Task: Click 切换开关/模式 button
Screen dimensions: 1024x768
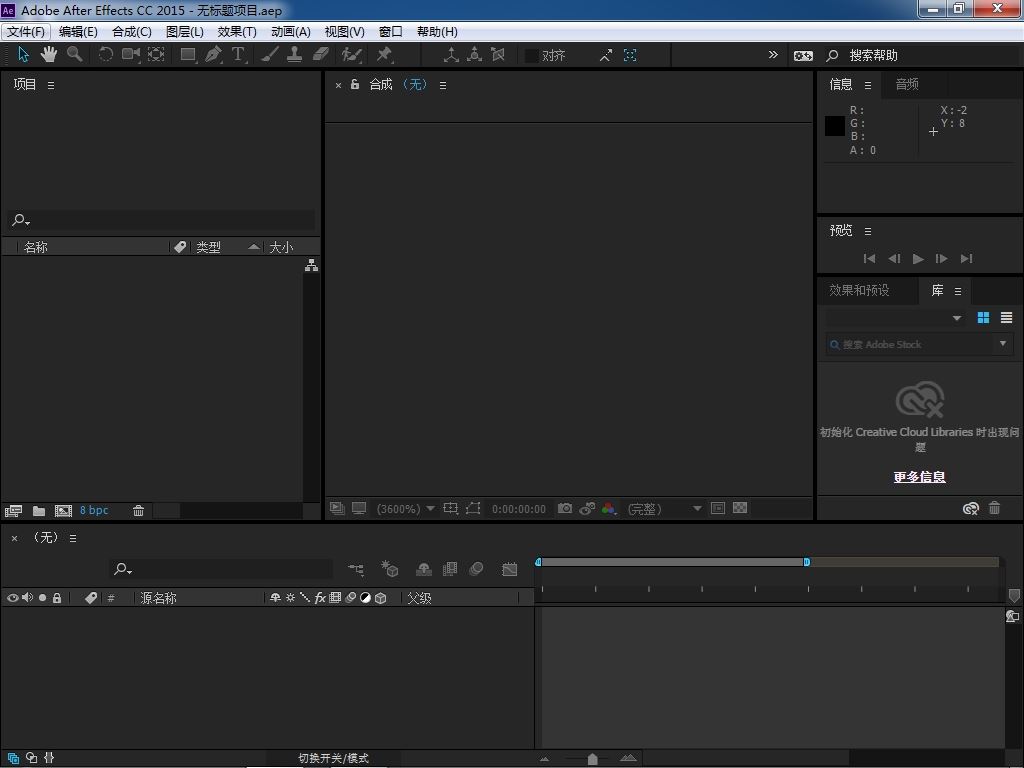Action: click(x=334, y=758)
